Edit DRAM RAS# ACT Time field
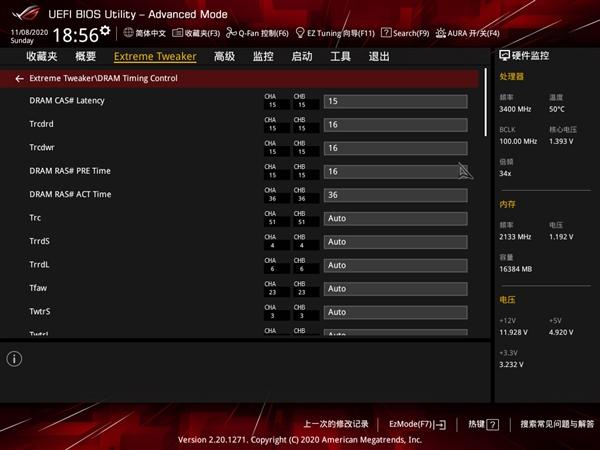The image size is (600, 450). pos(396,195)
